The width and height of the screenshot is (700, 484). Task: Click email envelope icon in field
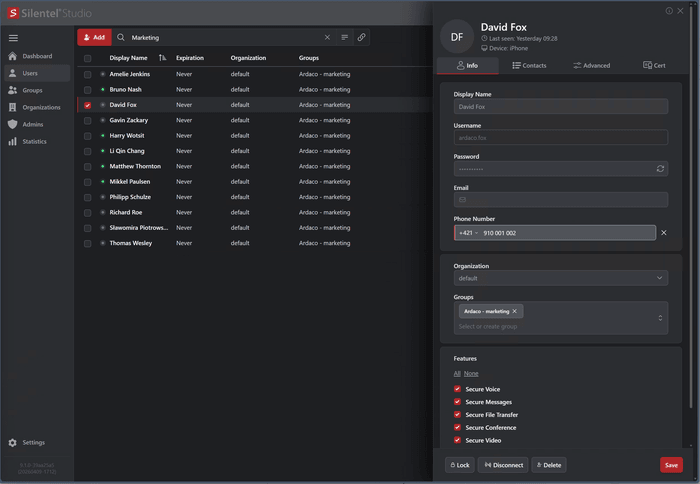point(462,200)
